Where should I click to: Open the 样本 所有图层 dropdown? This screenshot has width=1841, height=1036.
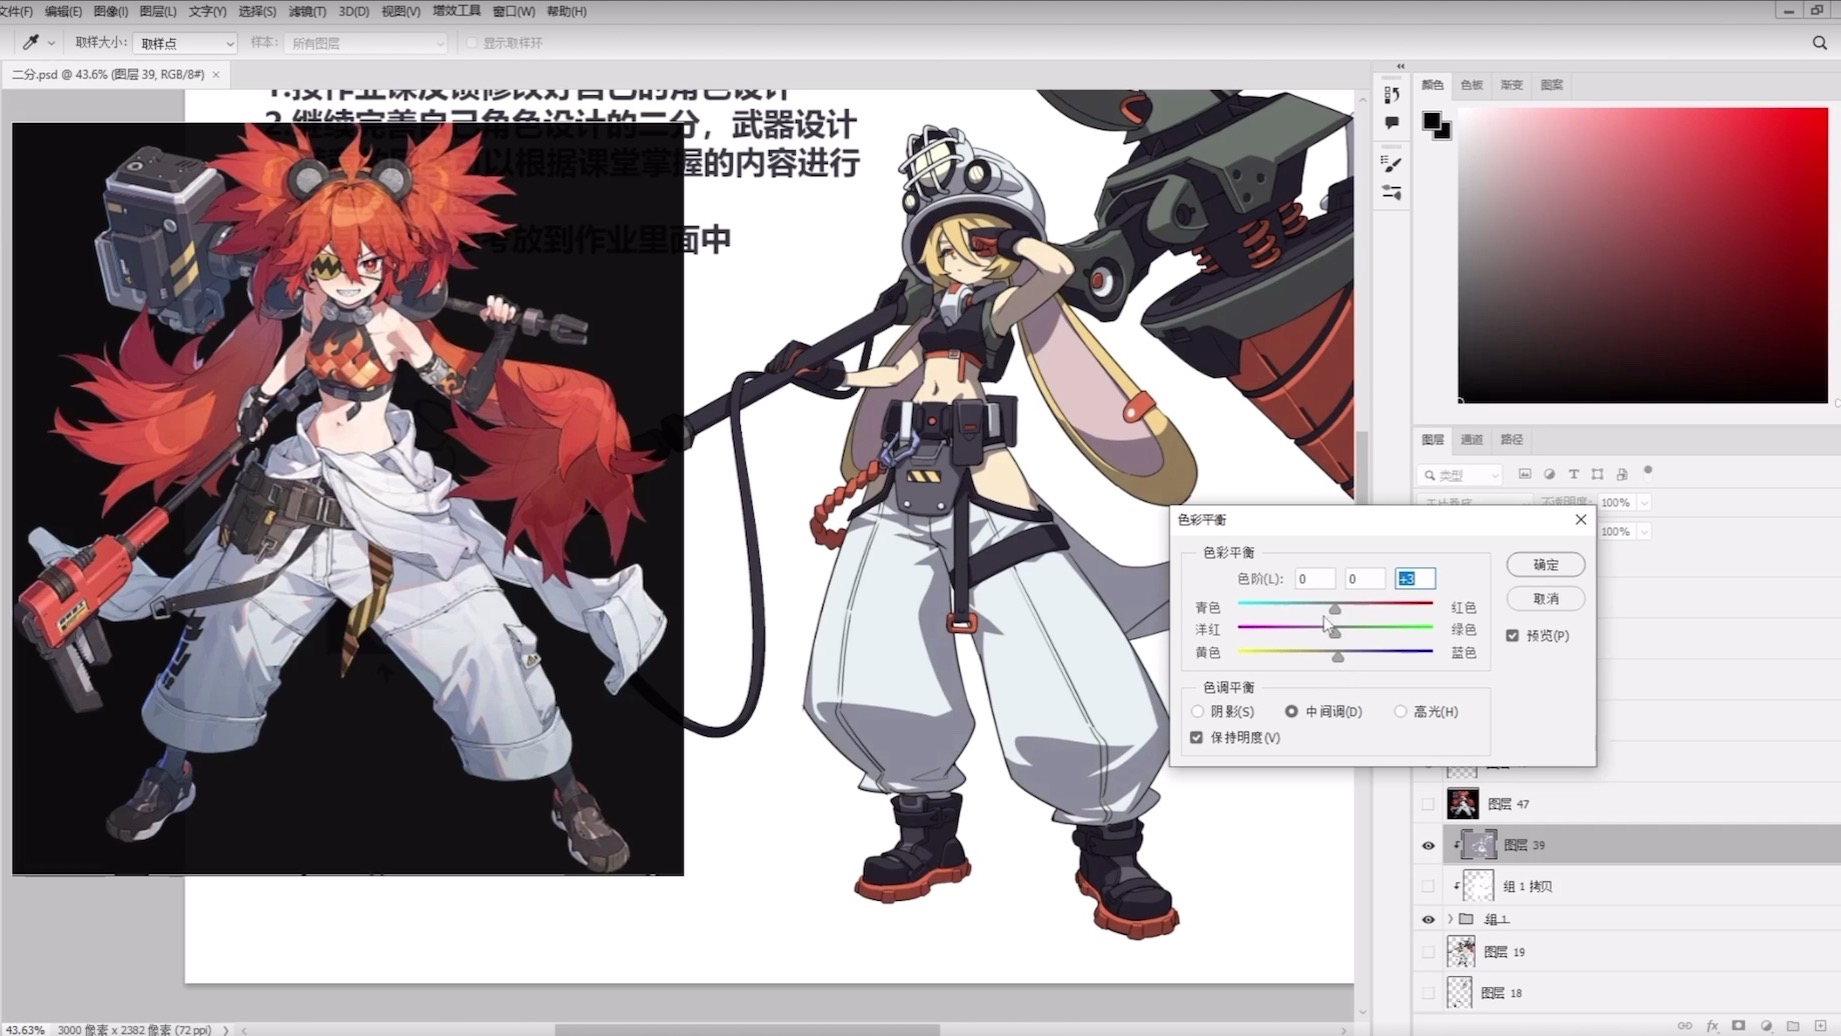(365, 43)
